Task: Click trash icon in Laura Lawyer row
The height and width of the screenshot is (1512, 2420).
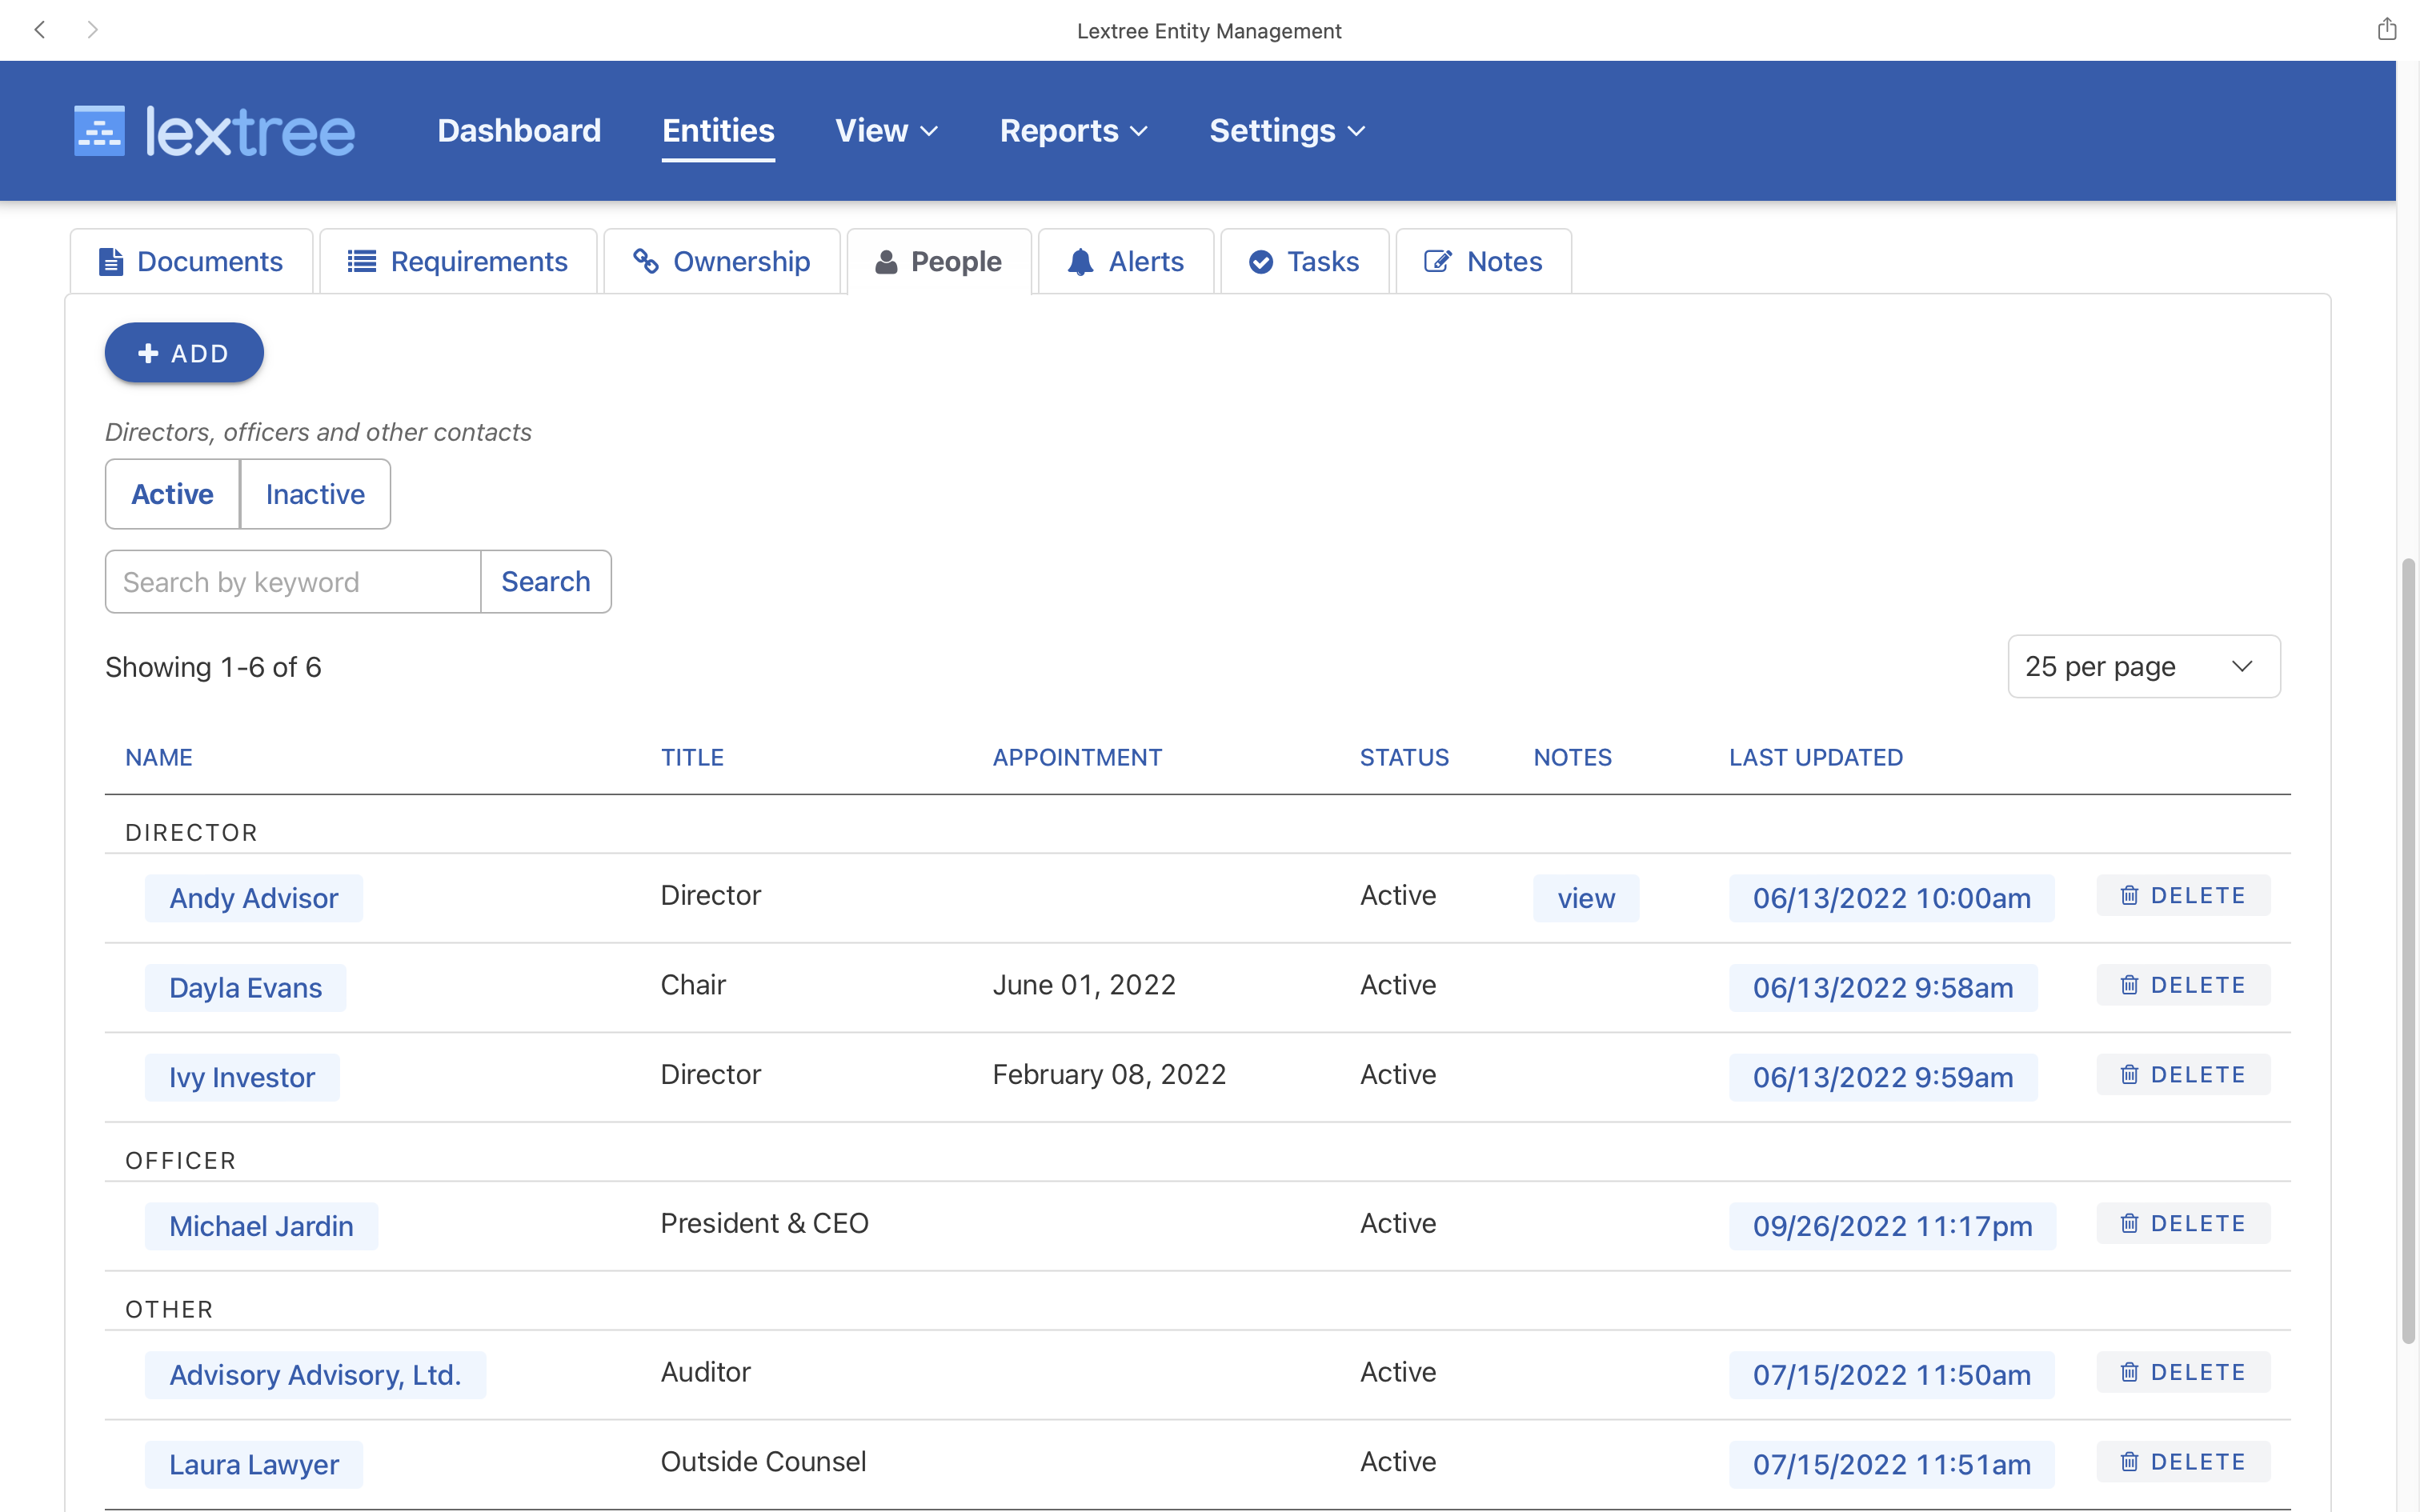Action: (x=2129, y=1462)
